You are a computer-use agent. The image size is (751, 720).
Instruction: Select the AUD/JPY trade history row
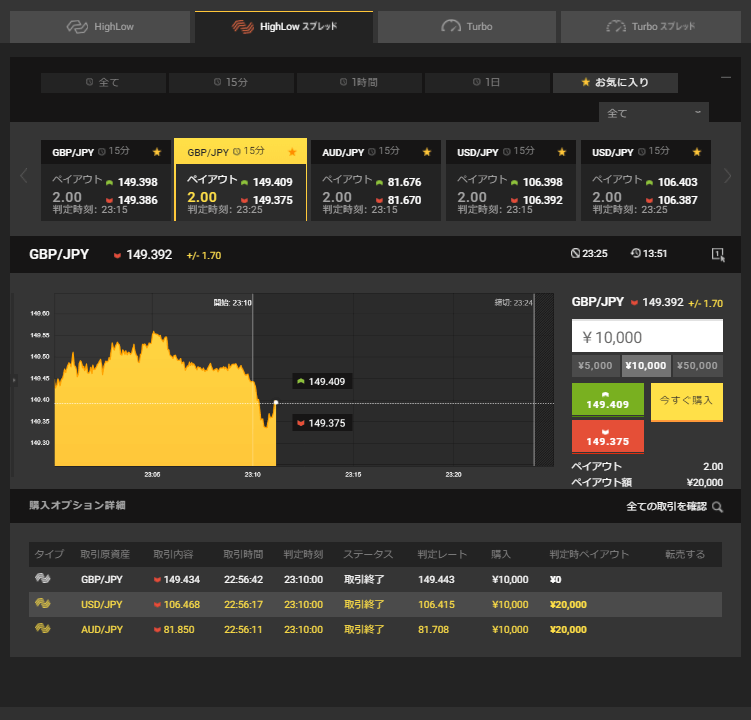click(x=376, y=629)
